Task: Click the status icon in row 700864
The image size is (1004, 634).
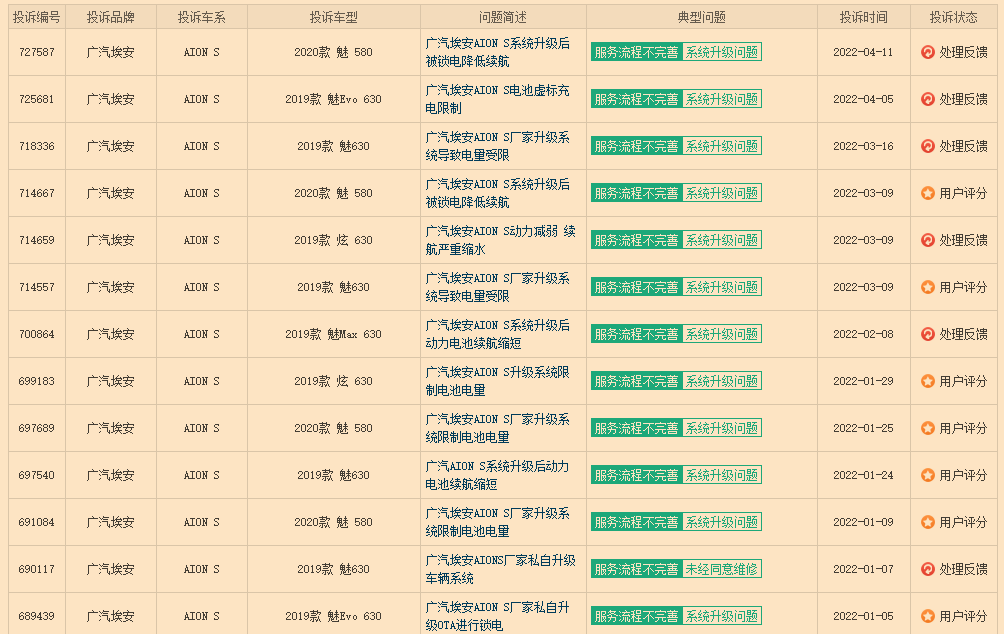Action: (x=927, y=334)
